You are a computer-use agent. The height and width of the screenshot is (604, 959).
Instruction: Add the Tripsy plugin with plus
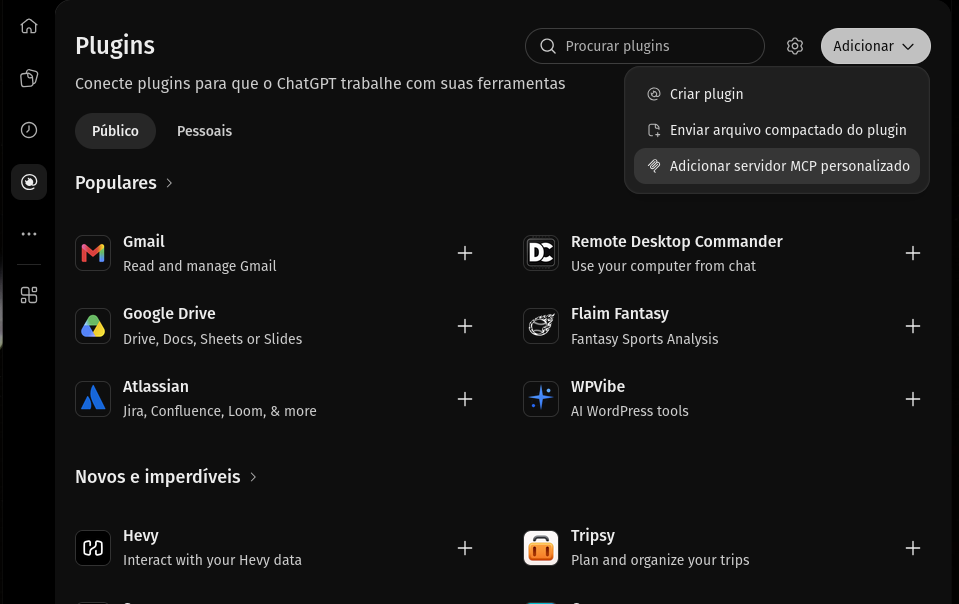click(913, 548)
